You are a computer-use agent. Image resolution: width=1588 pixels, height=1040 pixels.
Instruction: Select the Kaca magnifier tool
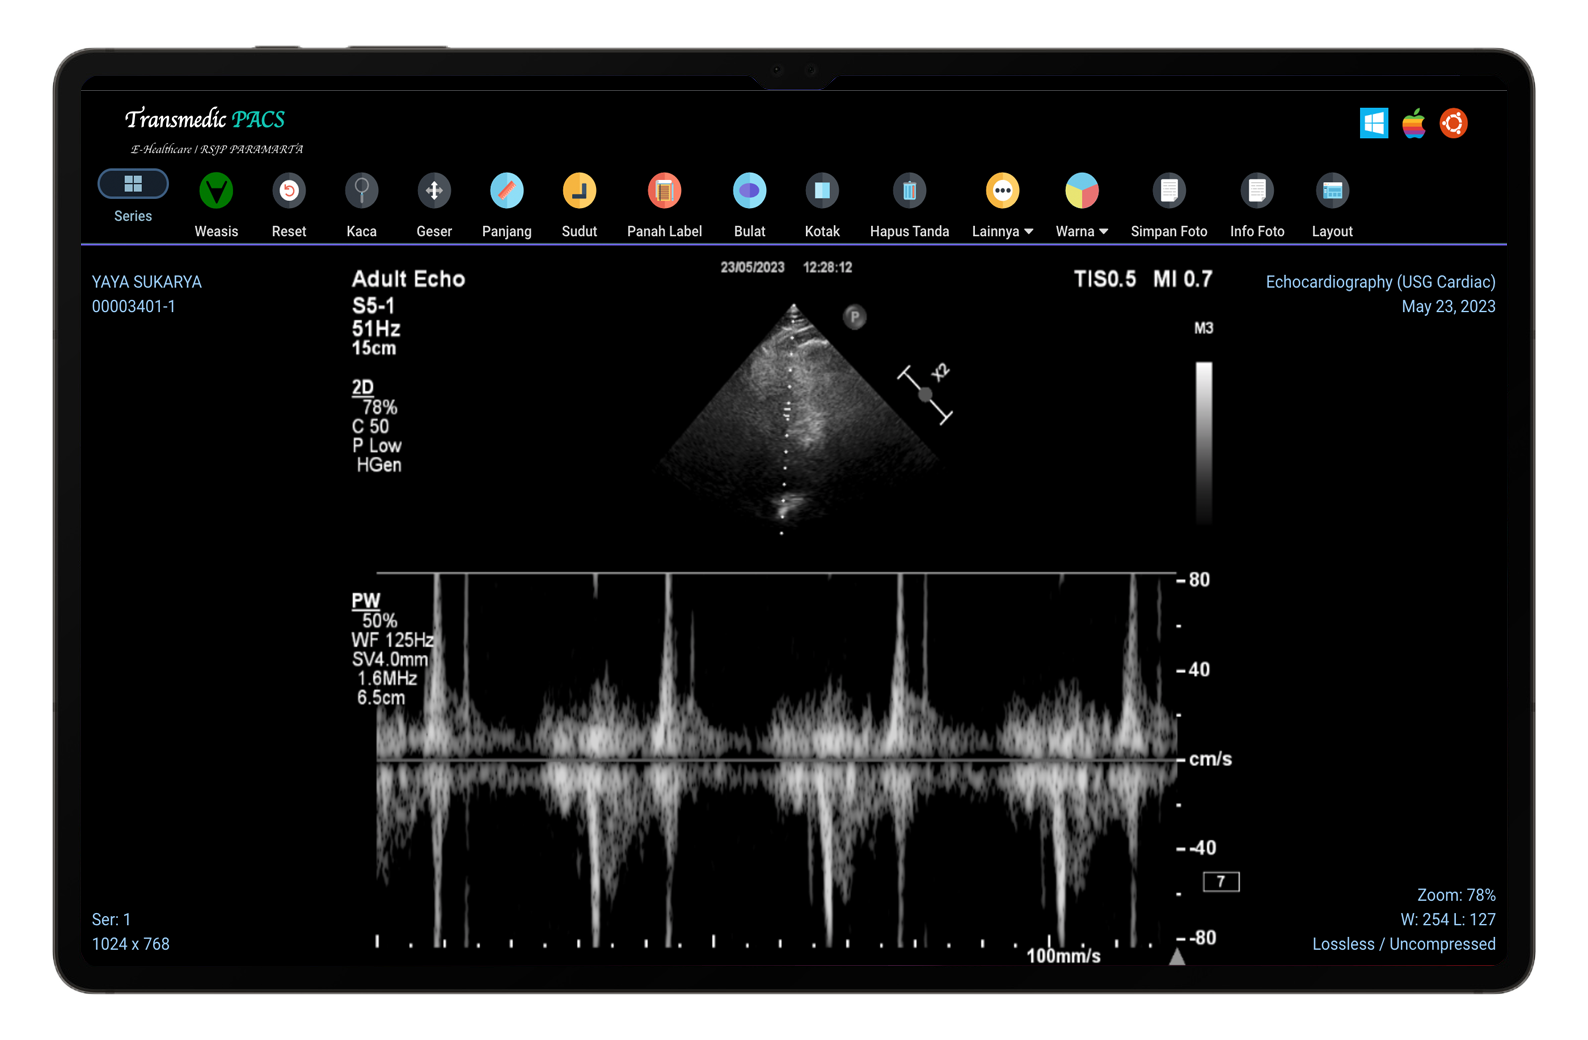(361, 191)
